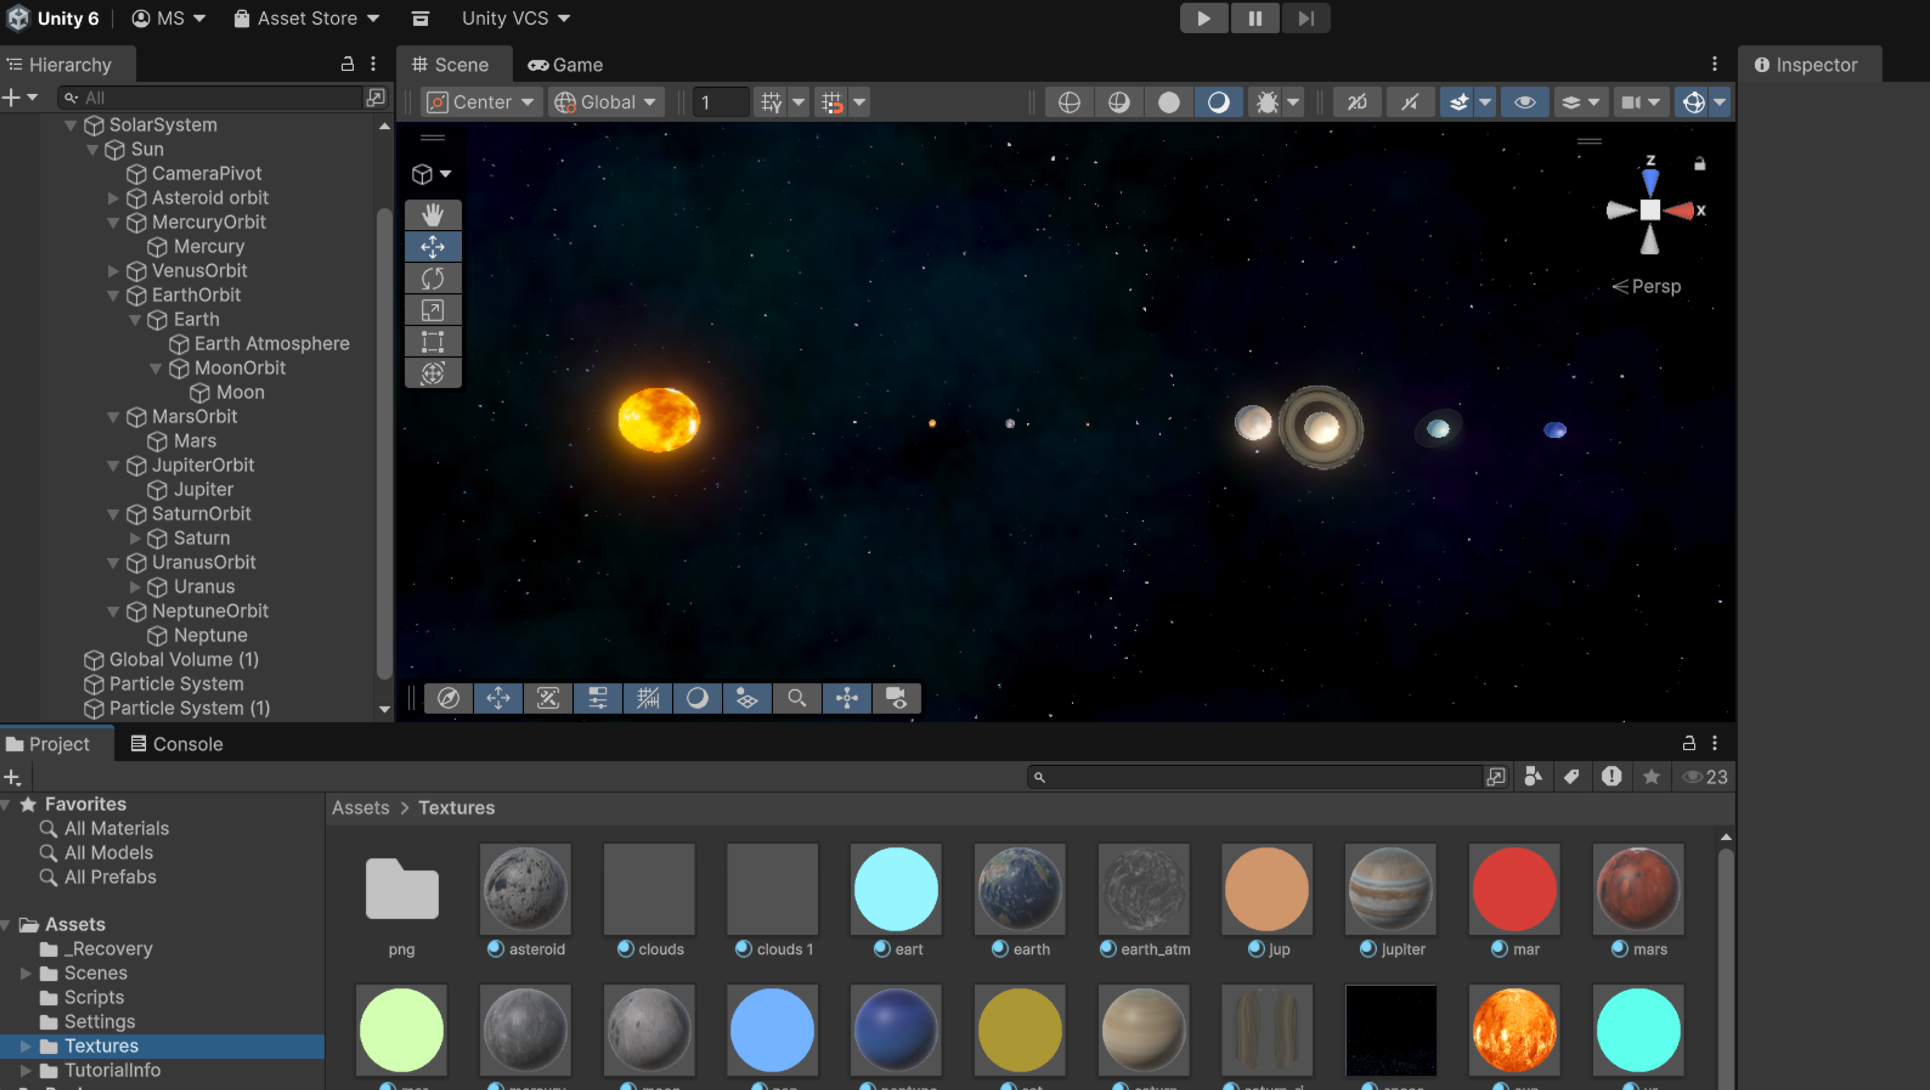Open the Asset Store menu
Image resolution: width=1930 pixels, height=1090 pixels.
pos(307,18)
